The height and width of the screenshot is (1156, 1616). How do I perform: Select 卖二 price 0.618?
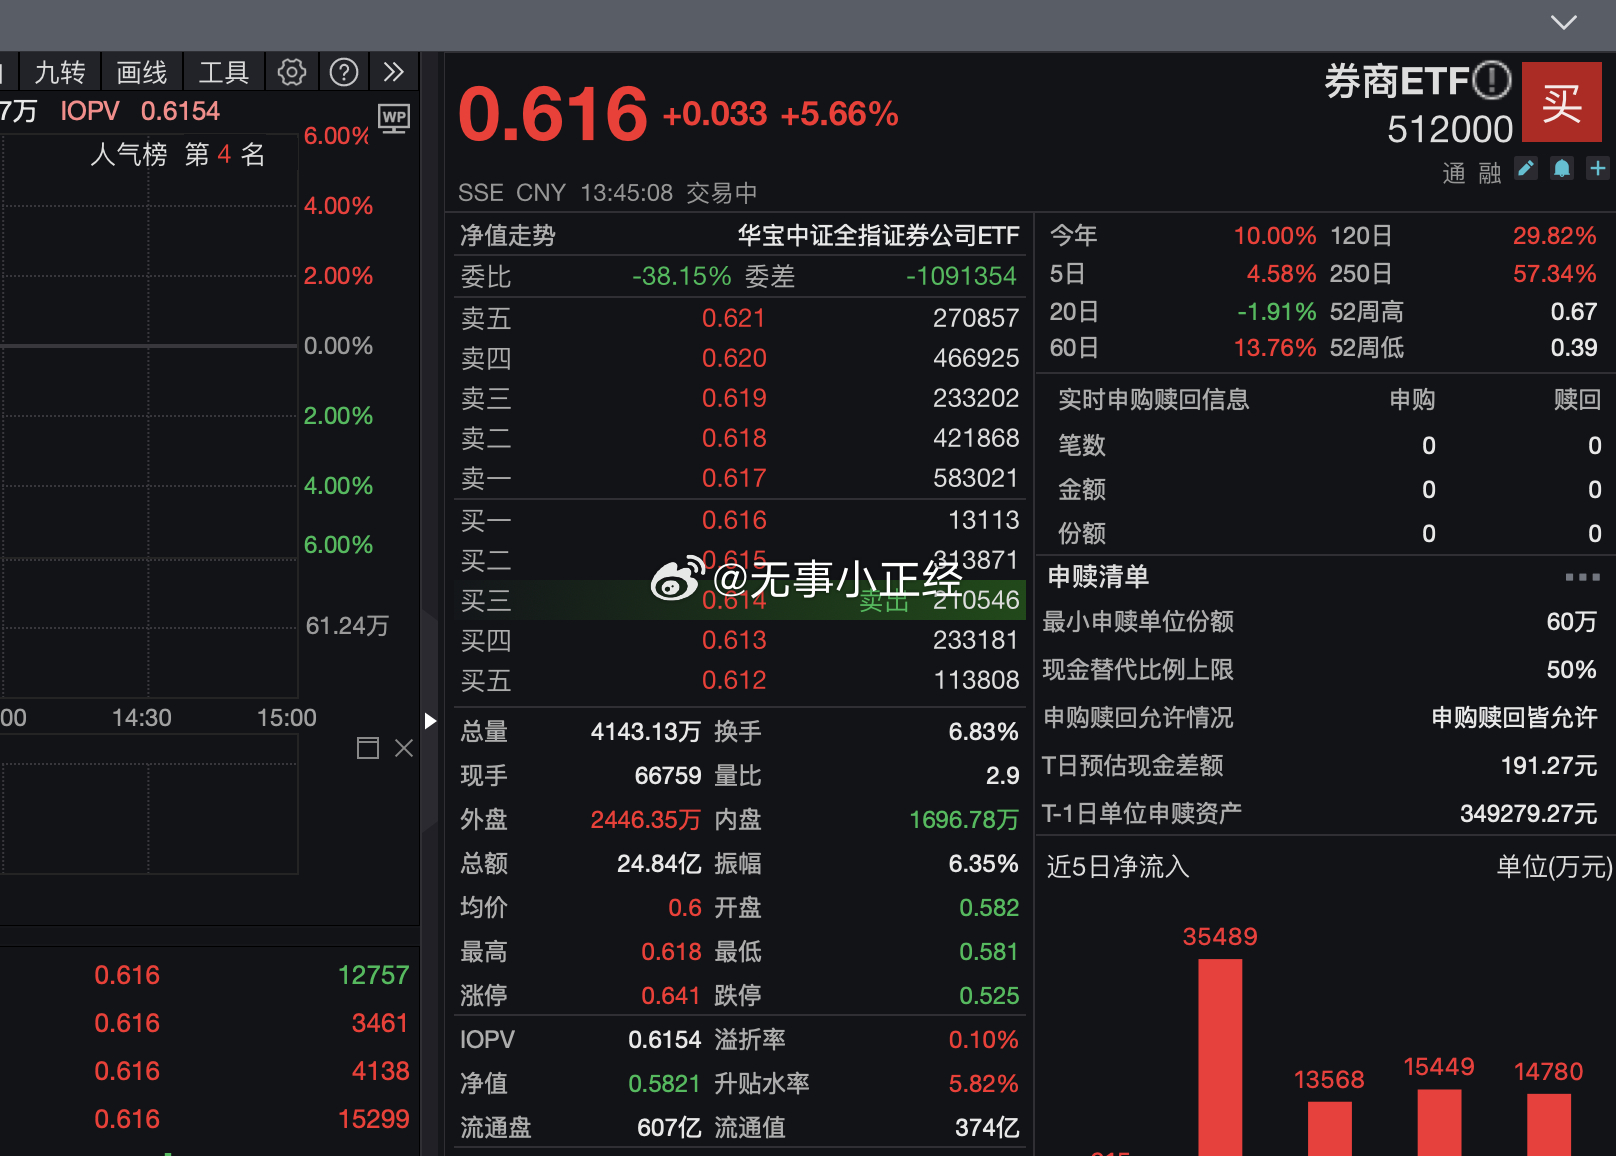734,438
